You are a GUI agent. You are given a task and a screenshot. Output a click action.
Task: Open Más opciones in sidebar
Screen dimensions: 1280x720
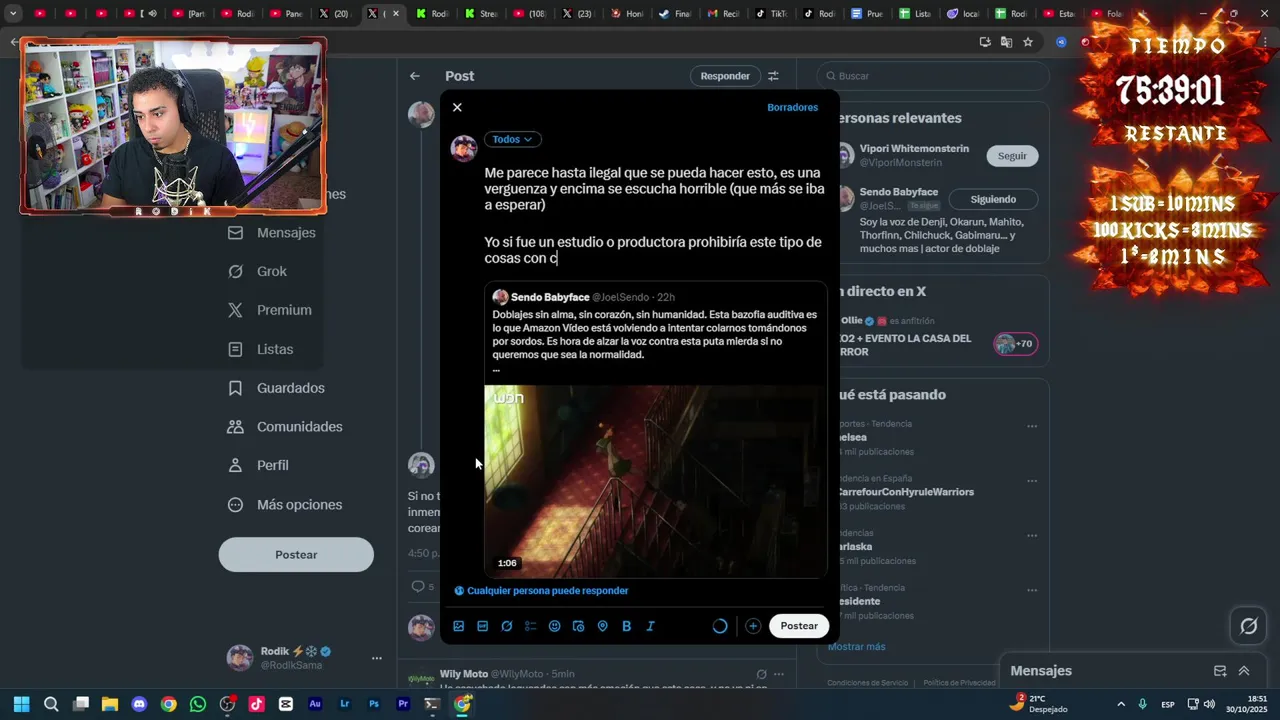[285, 505]
